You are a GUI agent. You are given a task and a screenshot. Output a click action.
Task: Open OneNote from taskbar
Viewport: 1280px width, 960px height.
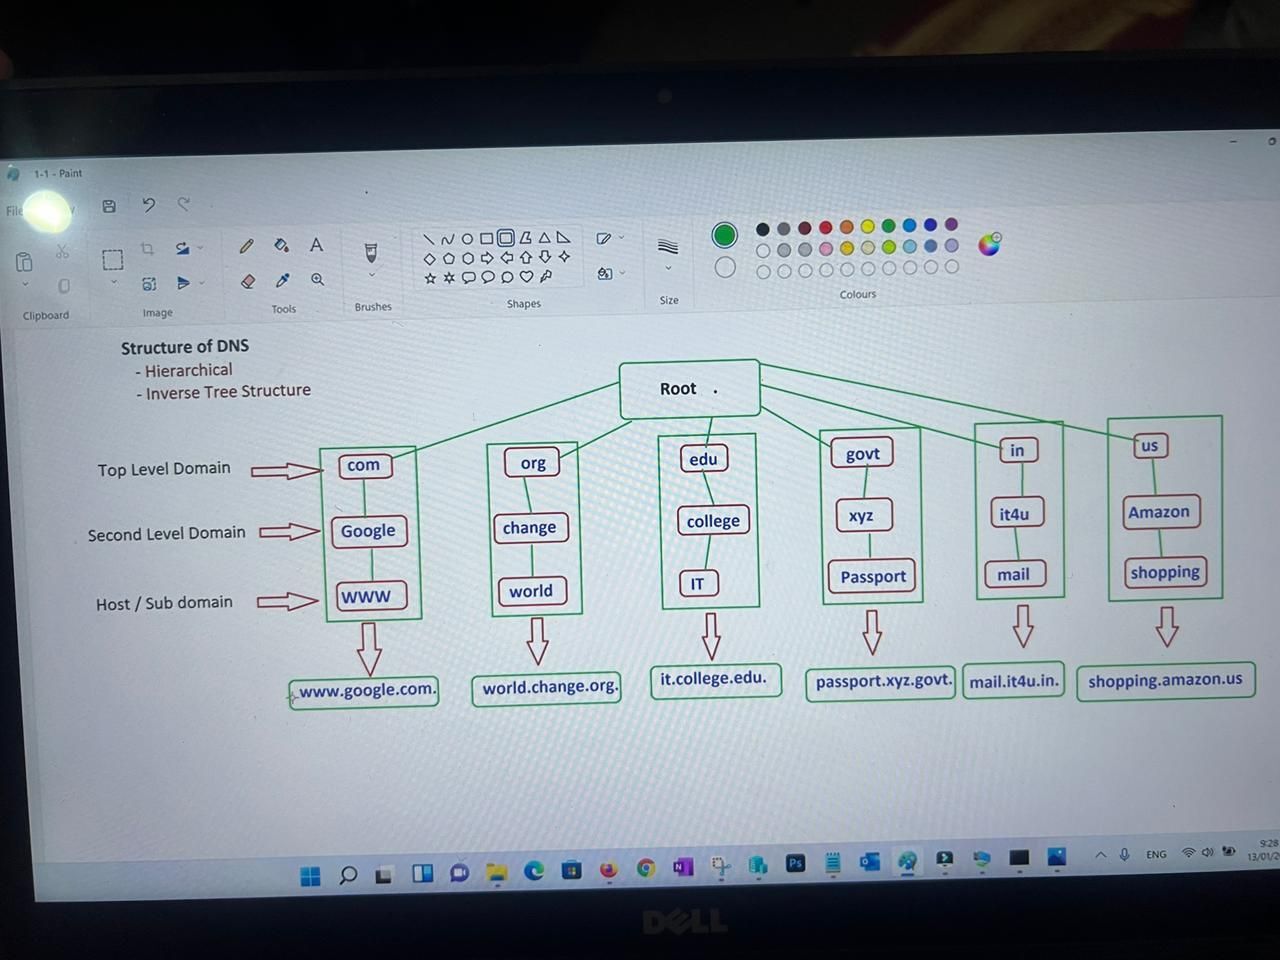[x=683, y=867]
